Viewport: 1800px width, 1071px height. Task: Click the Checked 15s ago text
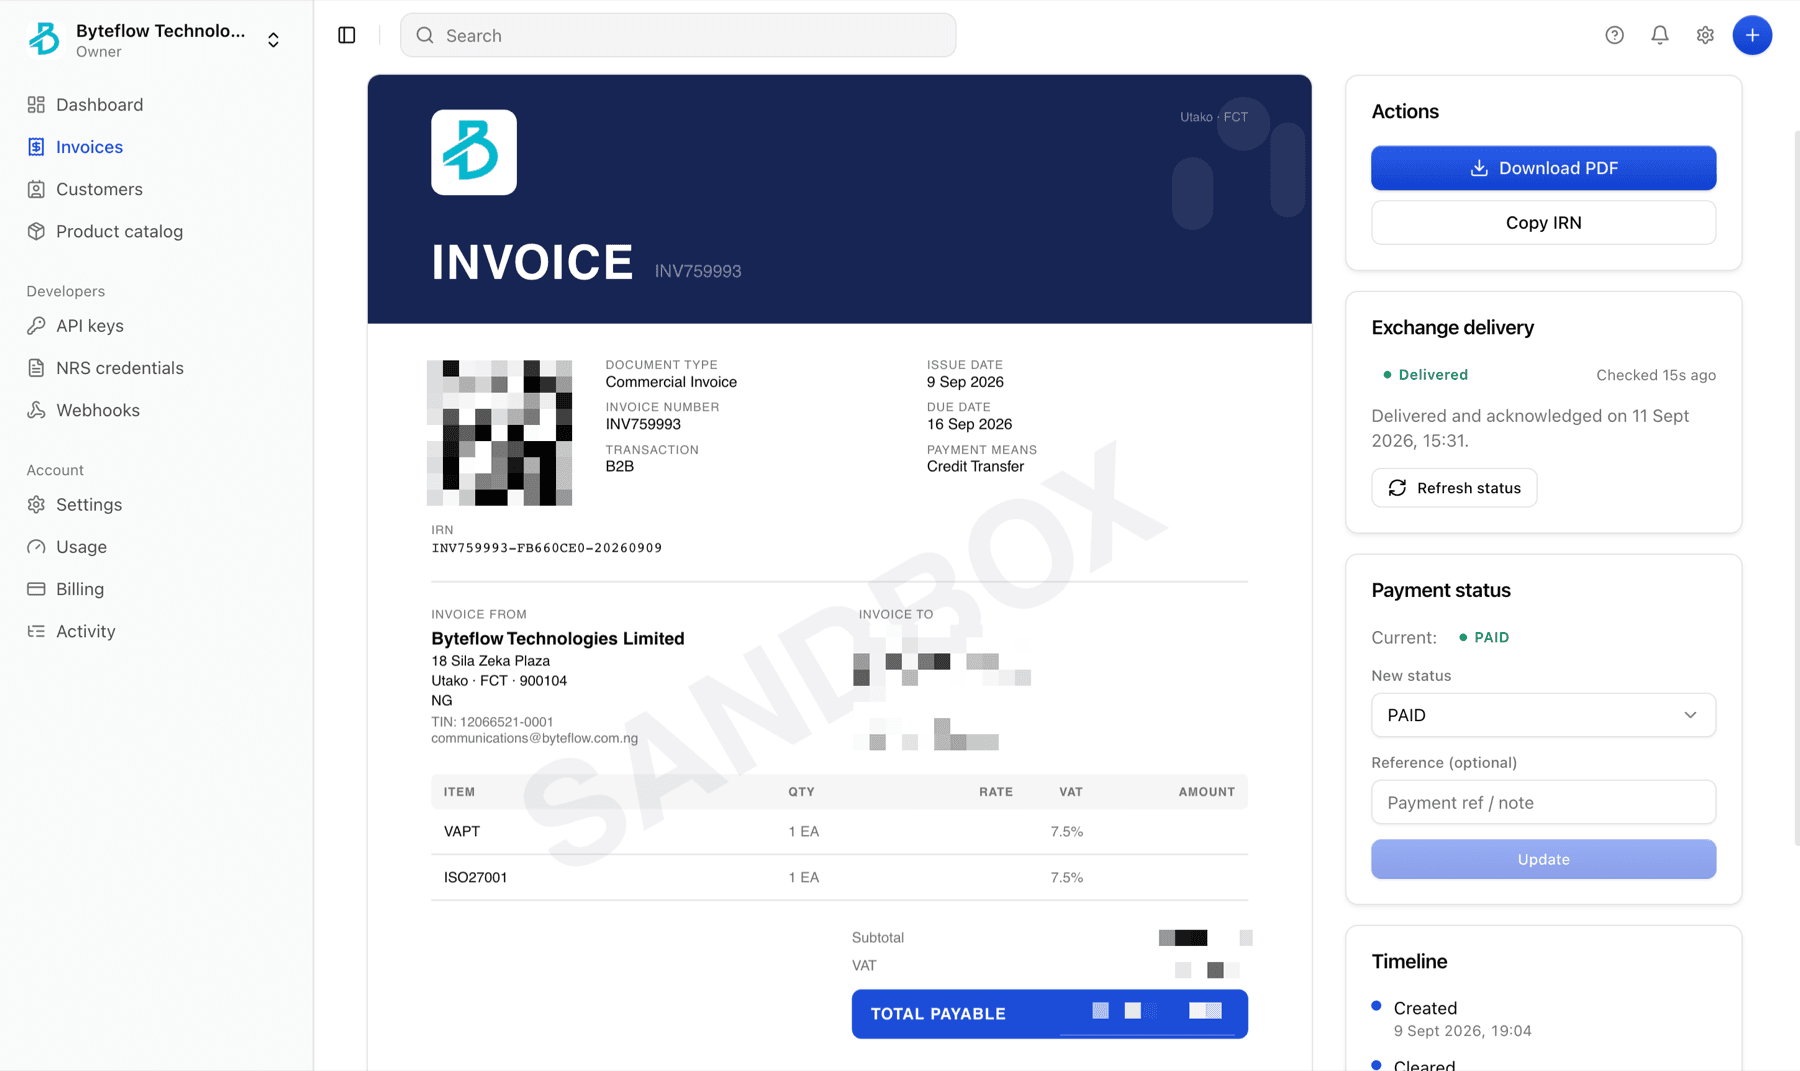(1656, 375)
